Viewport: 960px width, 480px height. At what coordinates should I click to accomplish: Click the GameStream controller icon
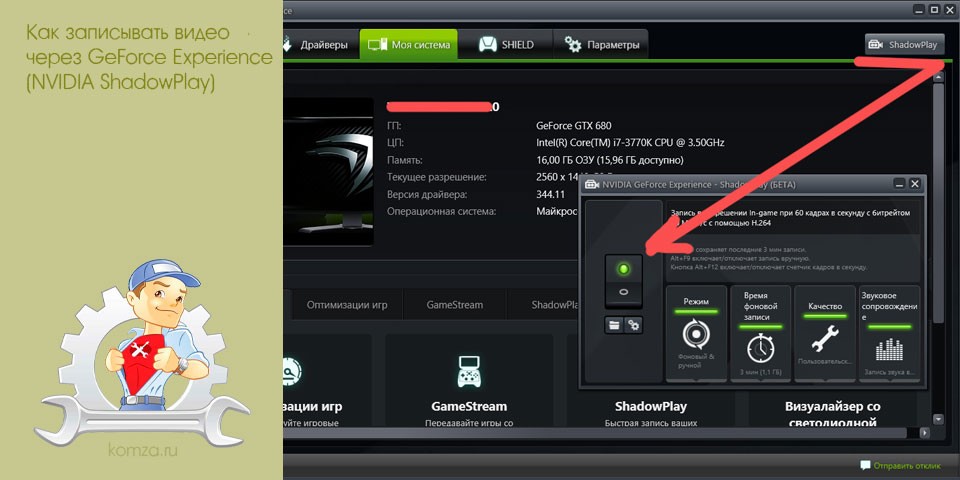[469, 371]
